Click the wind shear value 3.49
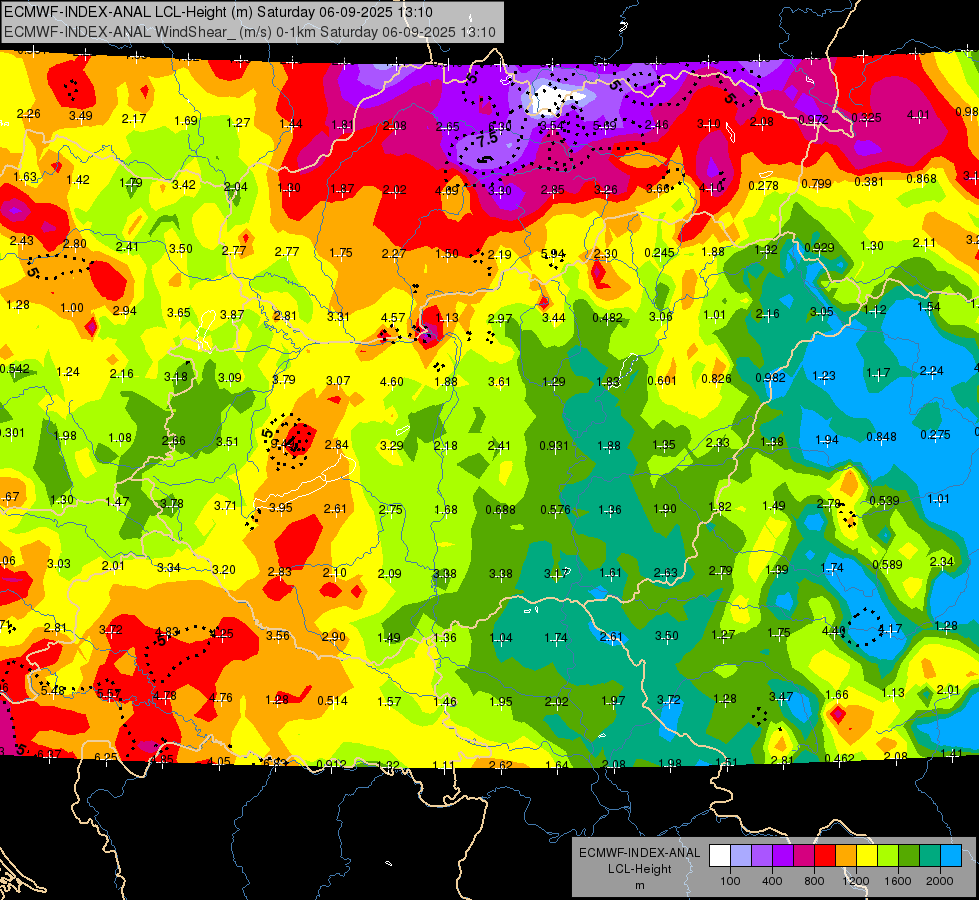This screenshot has height=900, width=979. (81, 116)
